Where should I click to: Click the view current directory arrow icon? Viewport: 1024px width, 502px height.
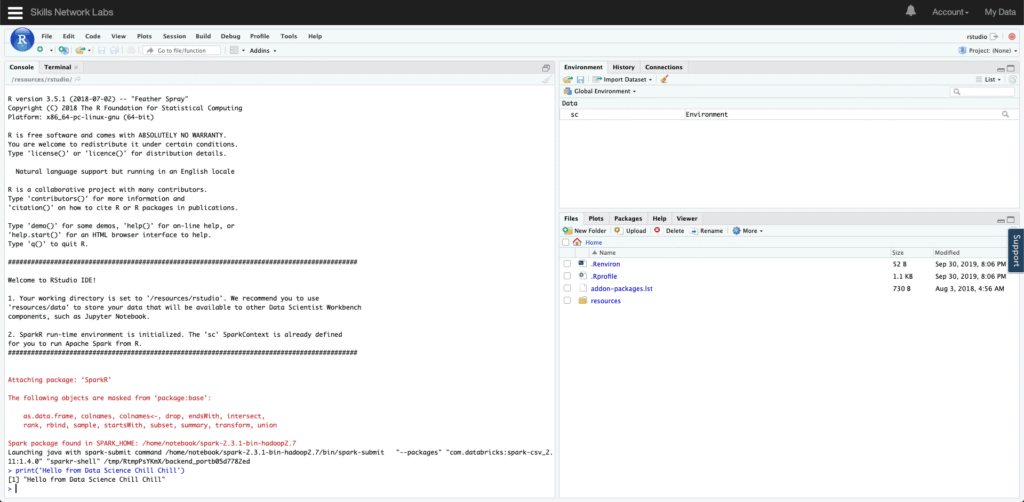click(78, 79)
